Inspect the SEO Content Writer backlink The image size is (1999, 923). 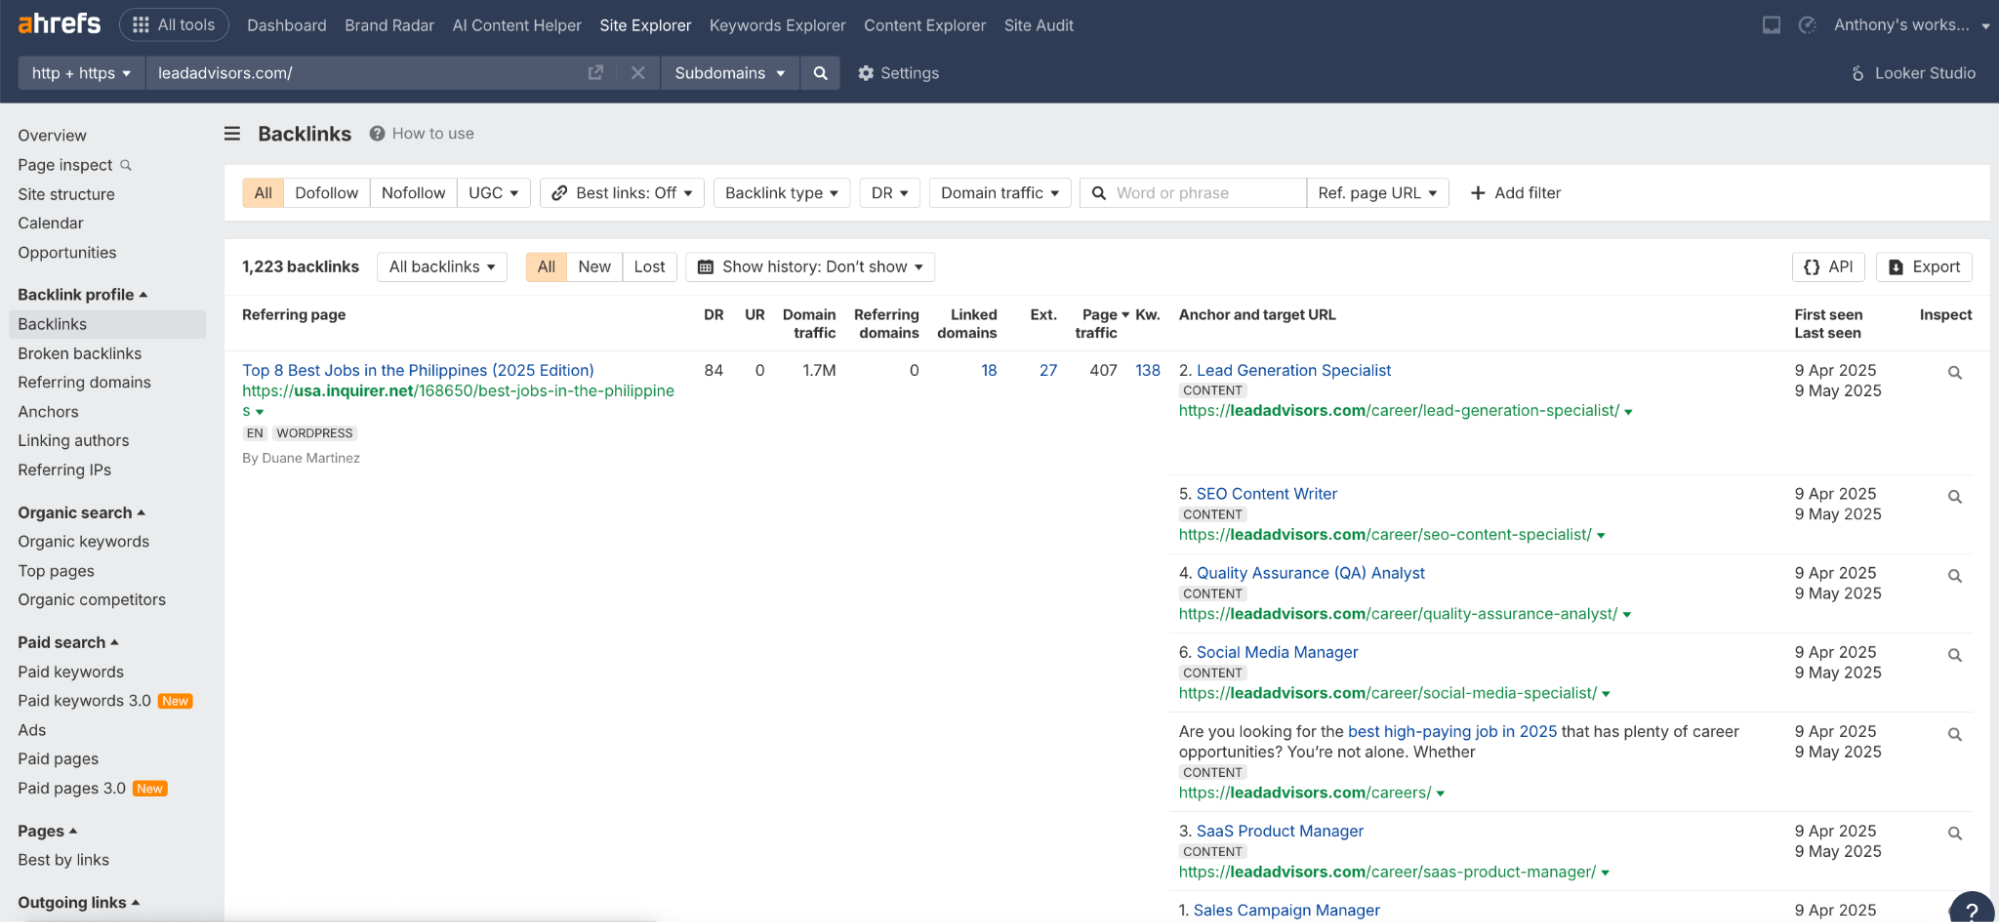[x=1954, y=497]
